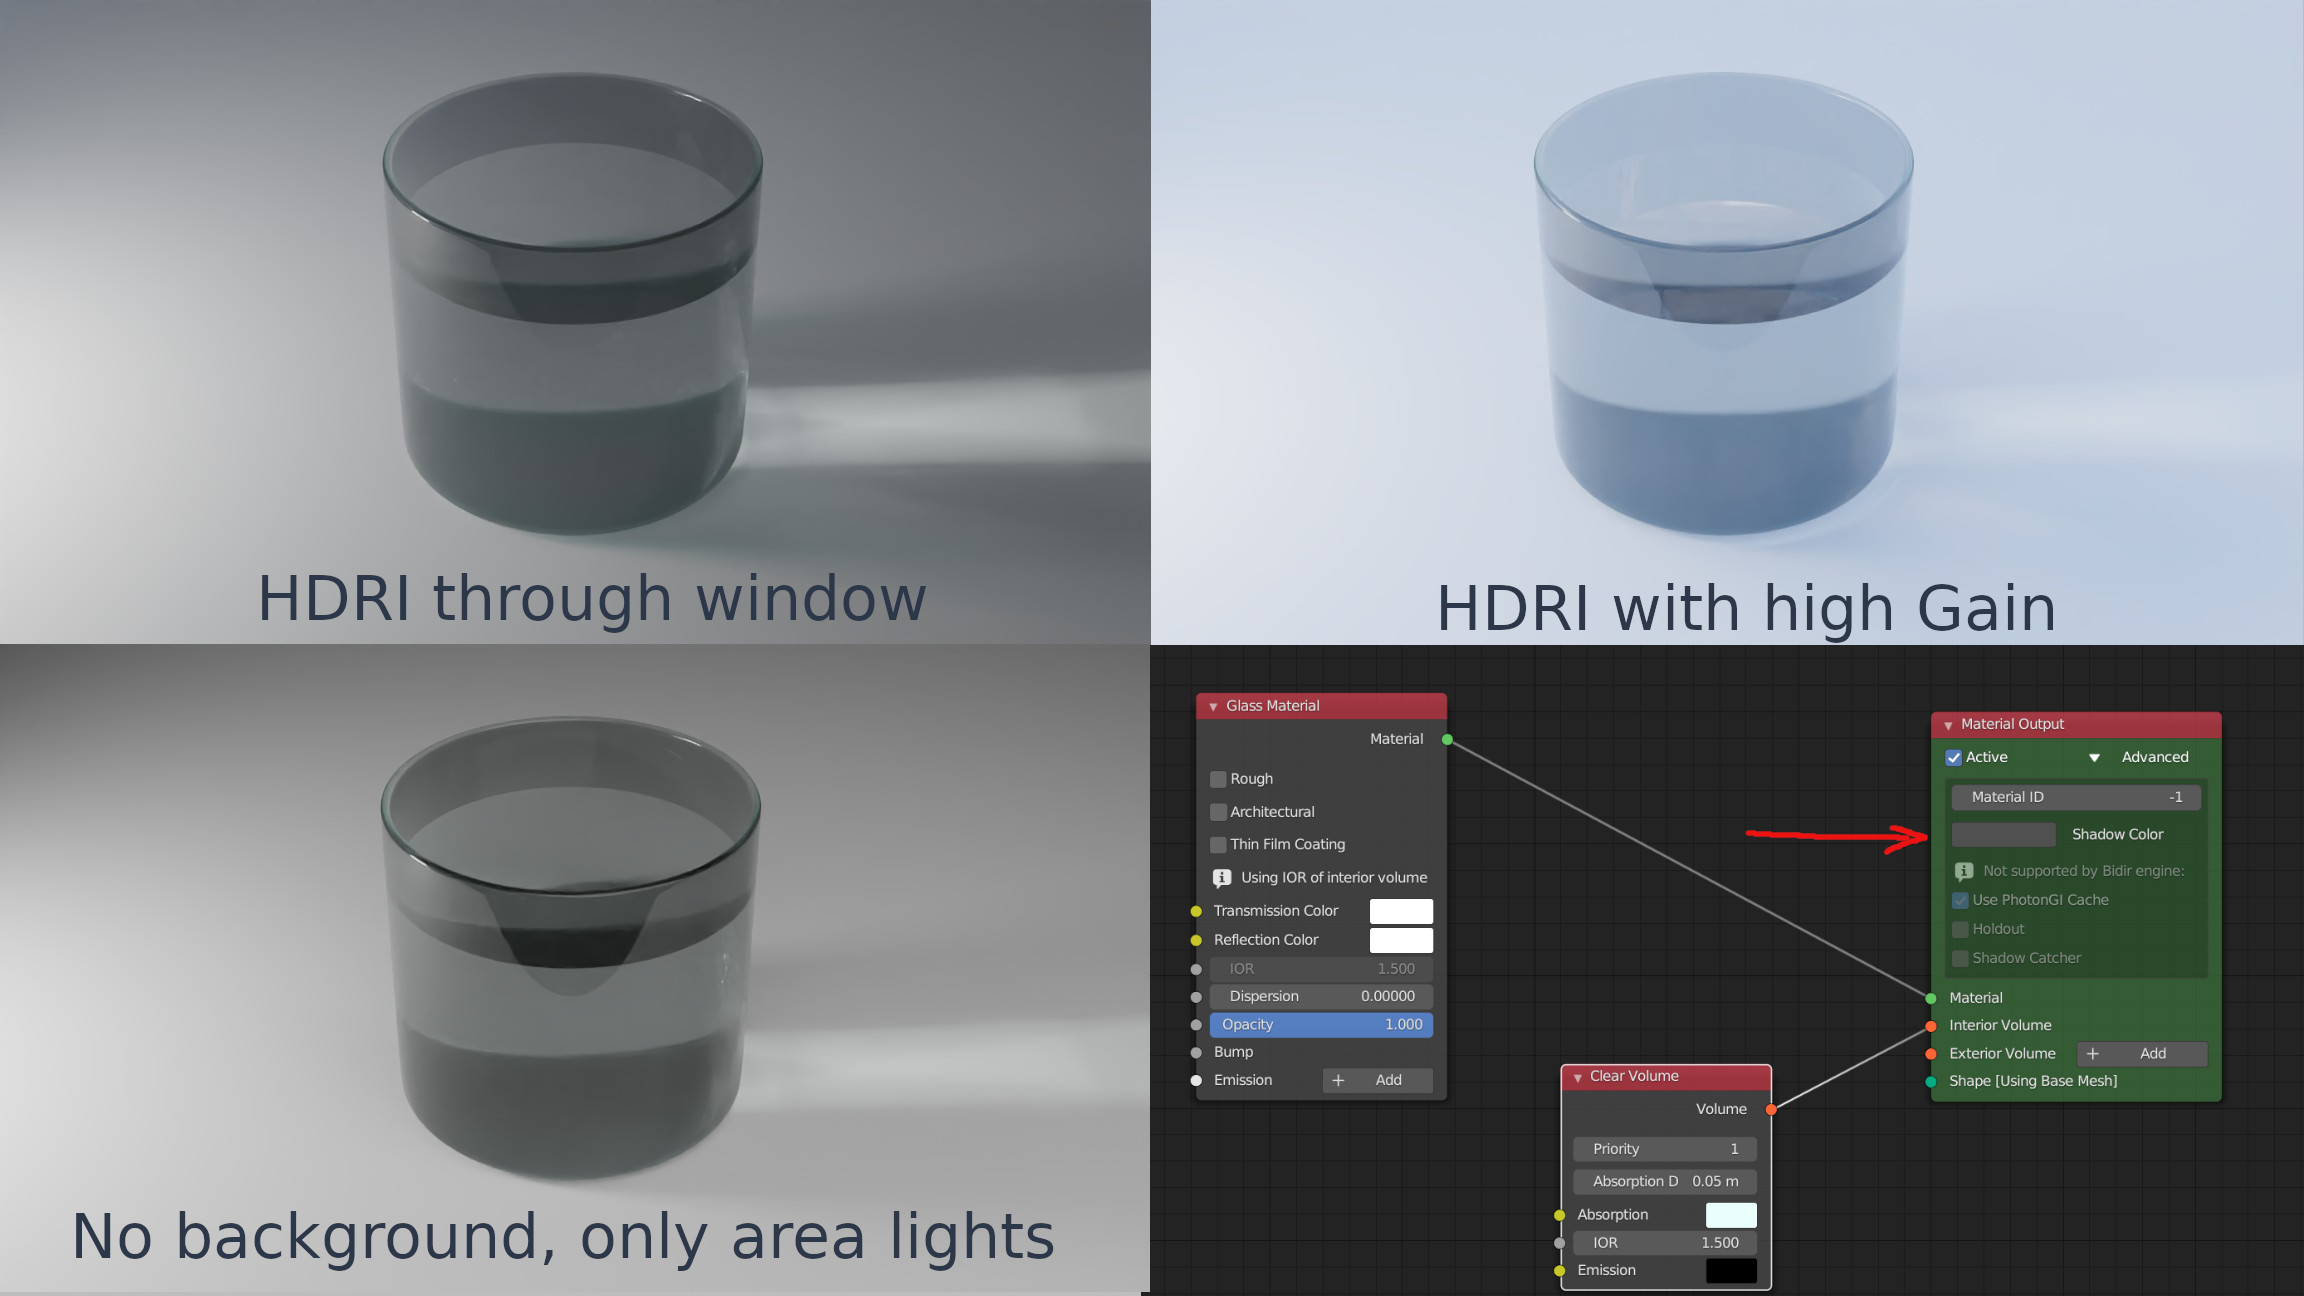
Task: Toggle the Active checkbox on Material Output
Action: (x=1953, y=757)
